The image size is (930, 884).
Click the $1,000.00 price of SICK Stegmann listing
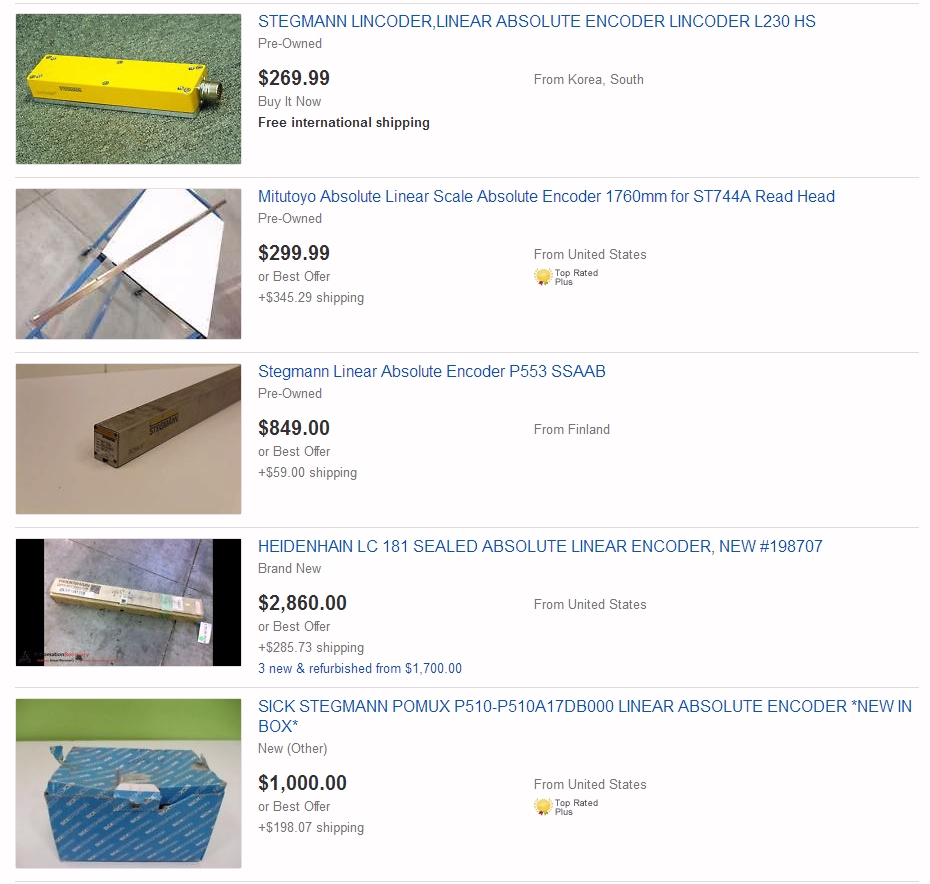[x=302, y=783]
